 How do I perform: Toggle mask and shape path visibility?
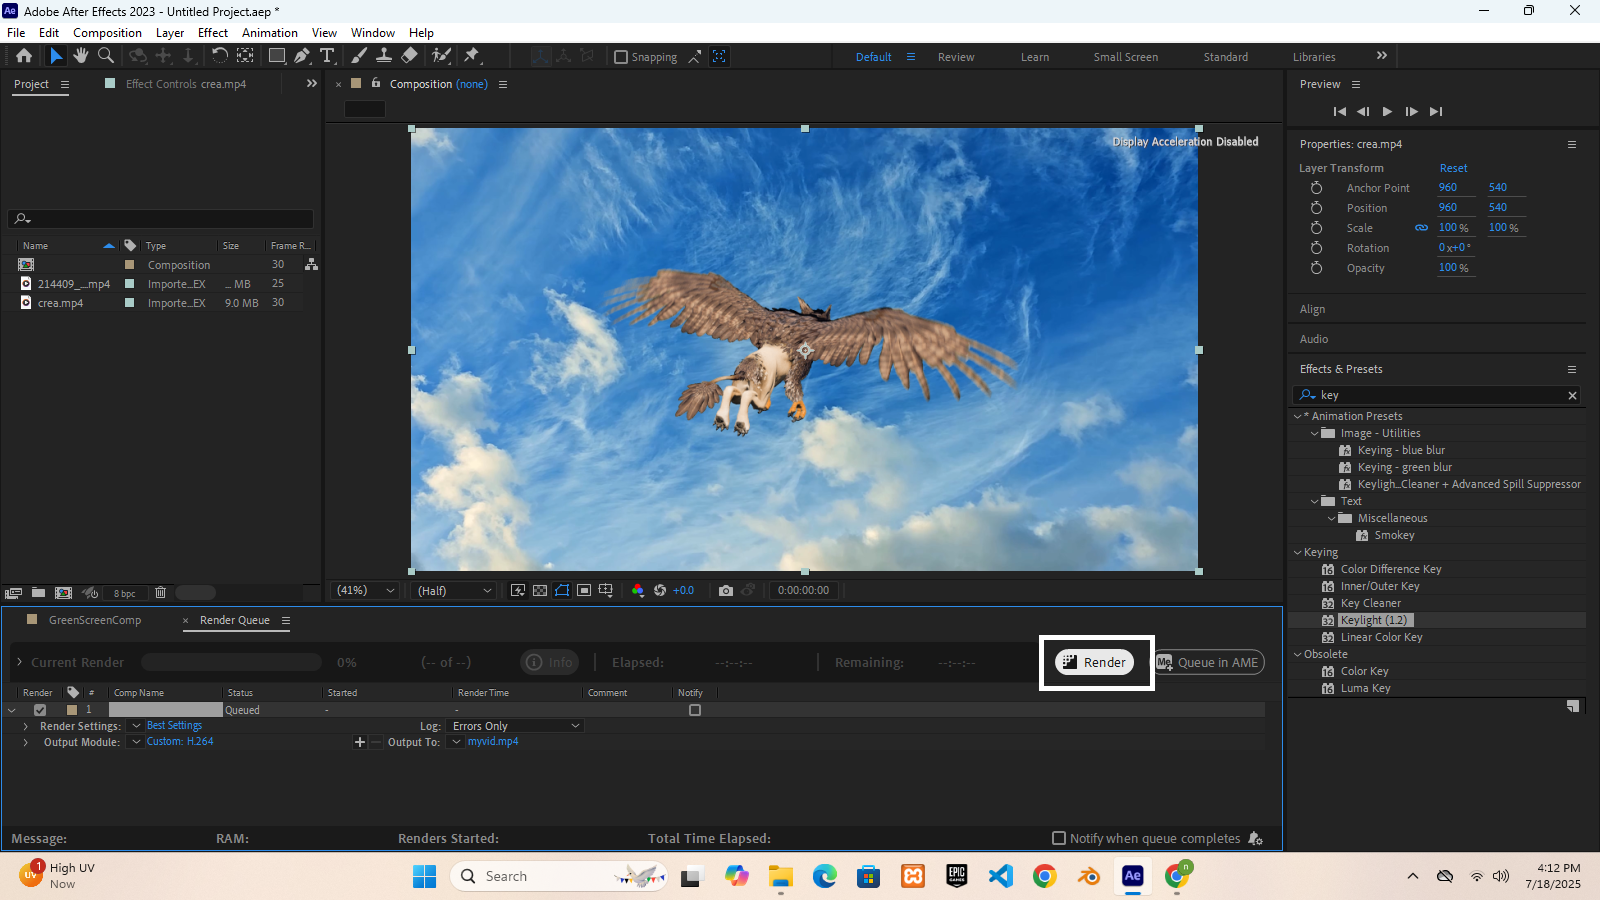pos(562,591)
